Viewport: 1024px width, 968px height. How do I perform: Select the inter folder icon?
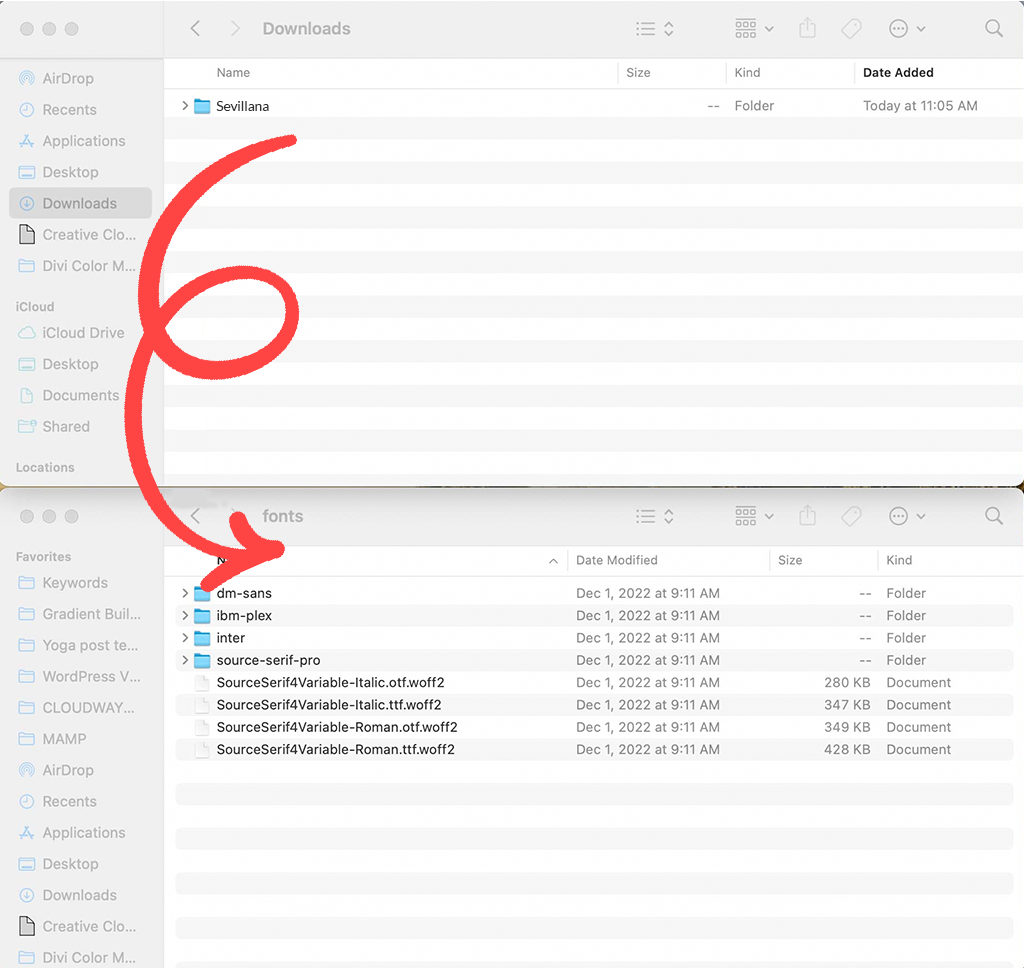(x=202, y=638)
